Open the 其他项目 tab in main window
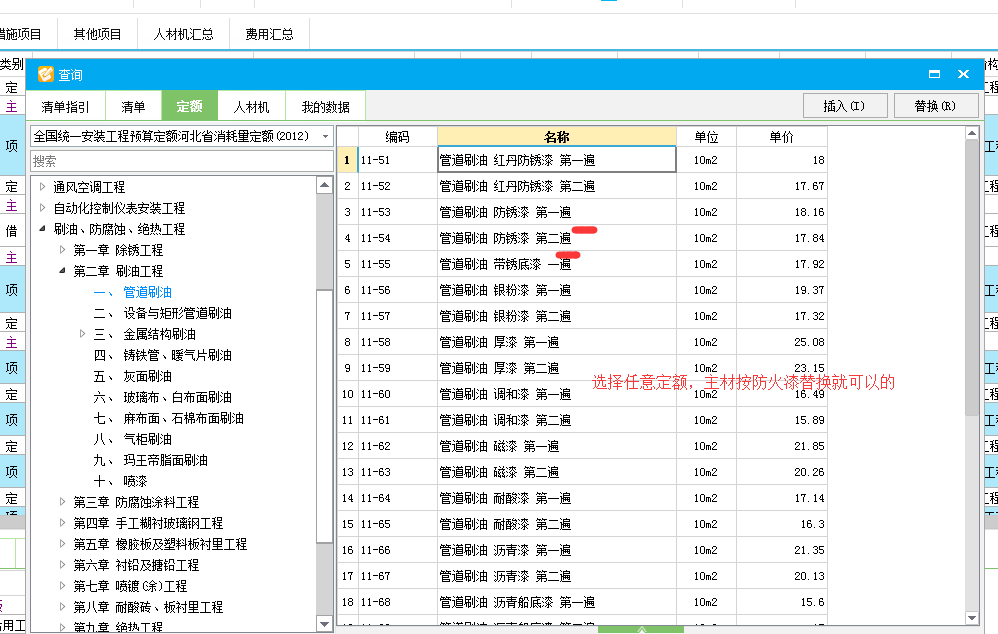998x634 pixels. point(97,34)
